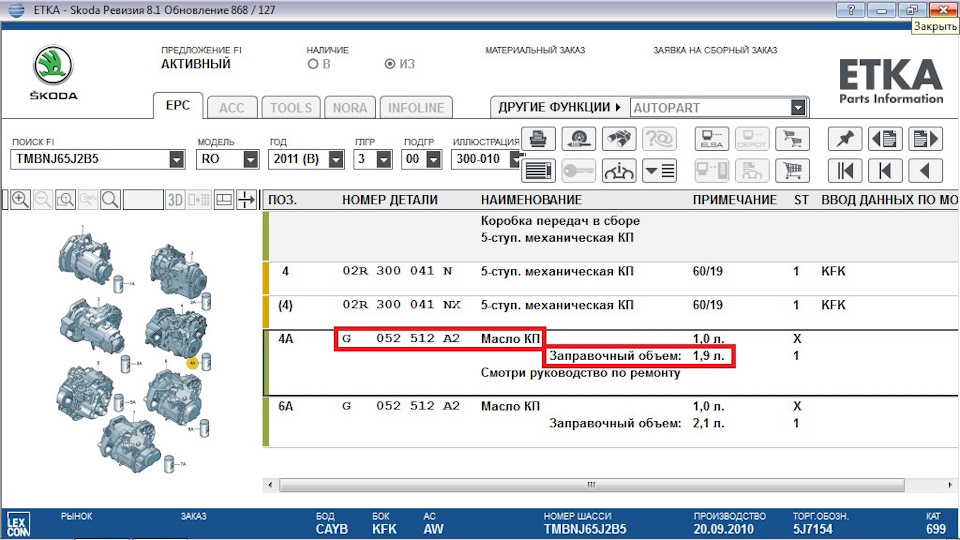The width and height of the screenshot is (960, 540).
Task: Click the split-layout panel icon
Action: coord(223,200)
